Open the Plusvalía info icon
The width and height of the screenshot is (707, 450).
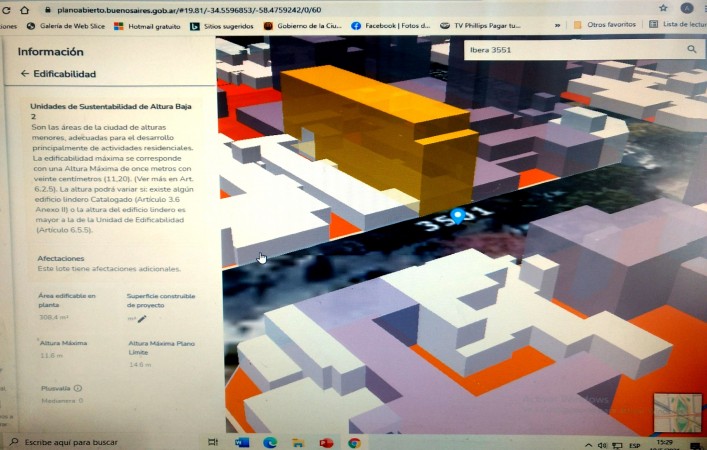77,388
